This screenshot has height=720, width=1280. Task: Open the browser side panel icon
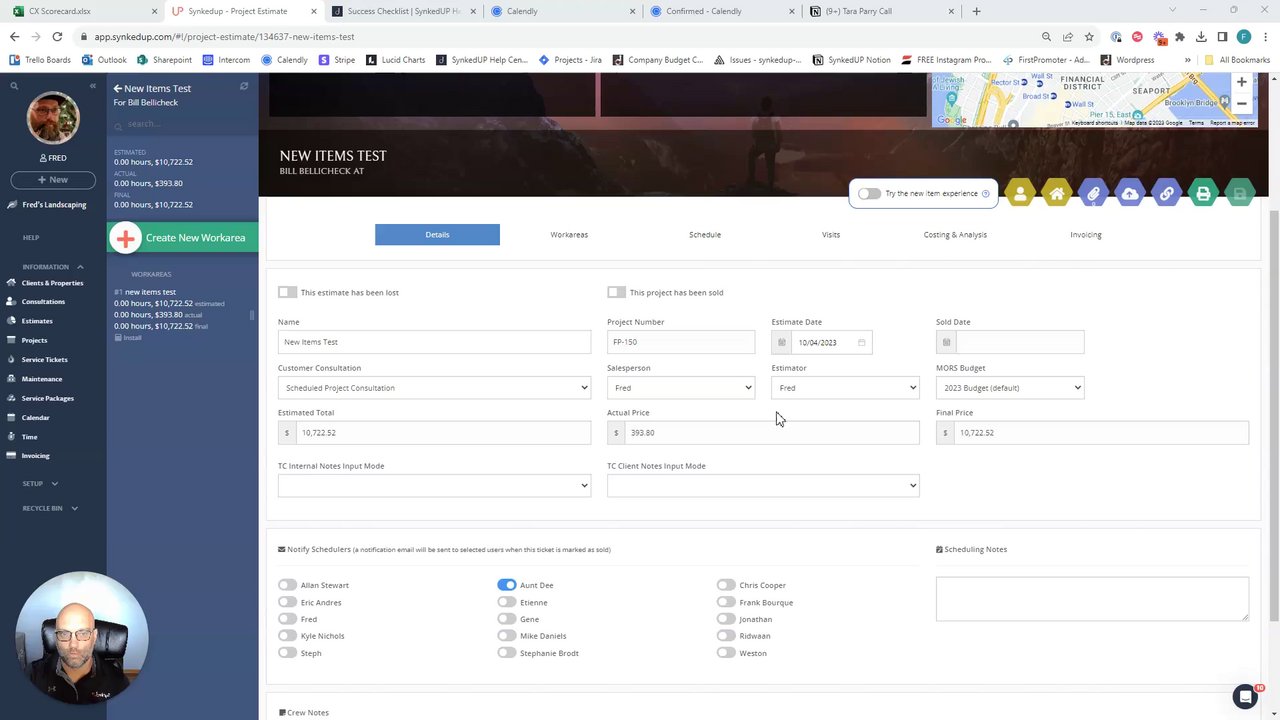click(1222, 37)
